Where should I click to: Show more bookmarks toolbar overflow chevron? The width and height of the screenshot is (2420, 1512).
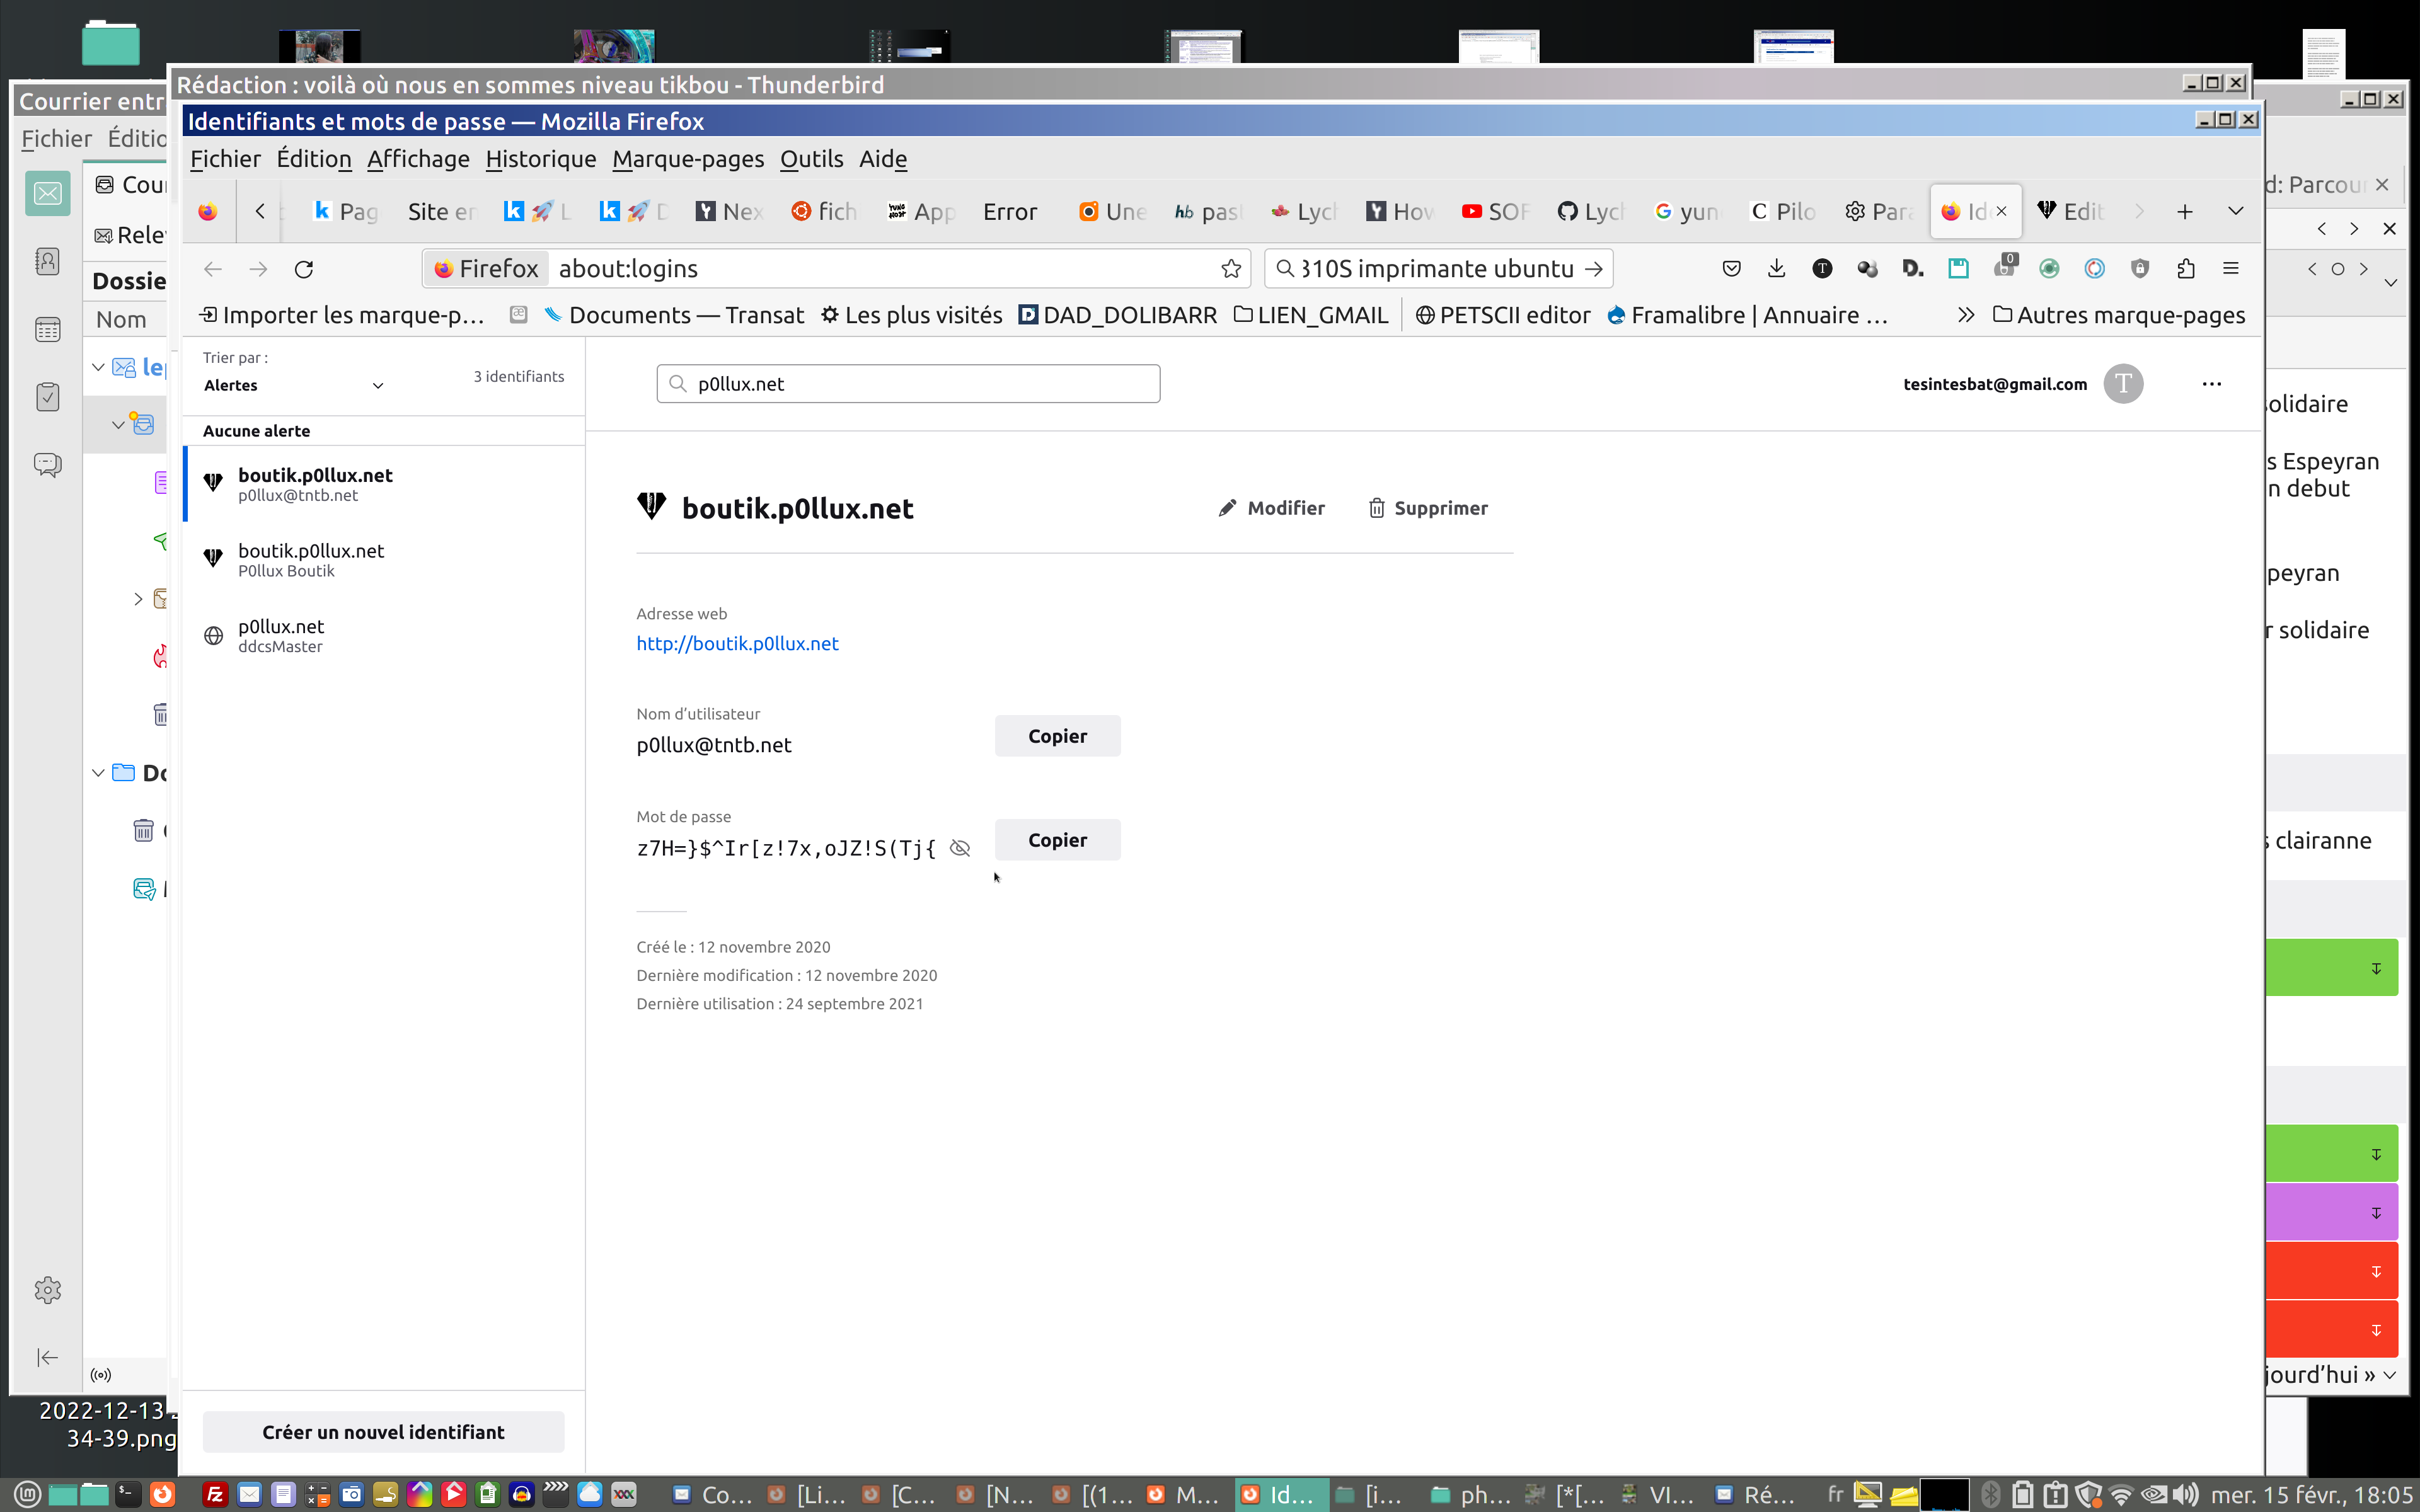tap(1965, 315)
